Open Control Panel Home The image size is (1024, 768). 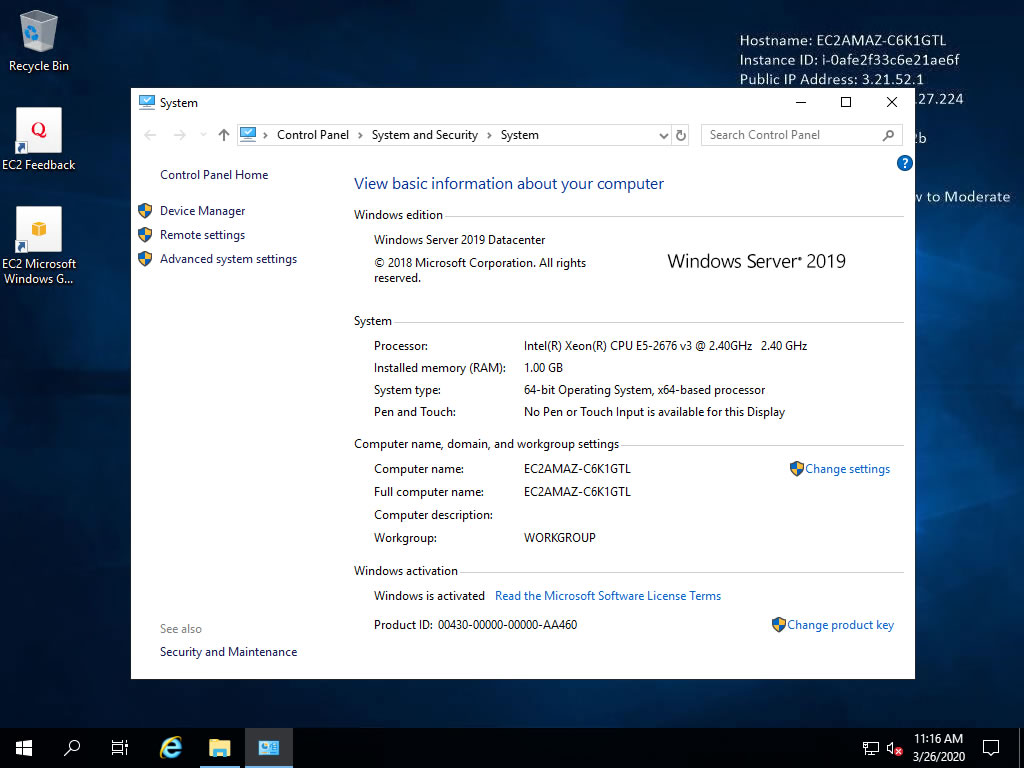point(214,175)
